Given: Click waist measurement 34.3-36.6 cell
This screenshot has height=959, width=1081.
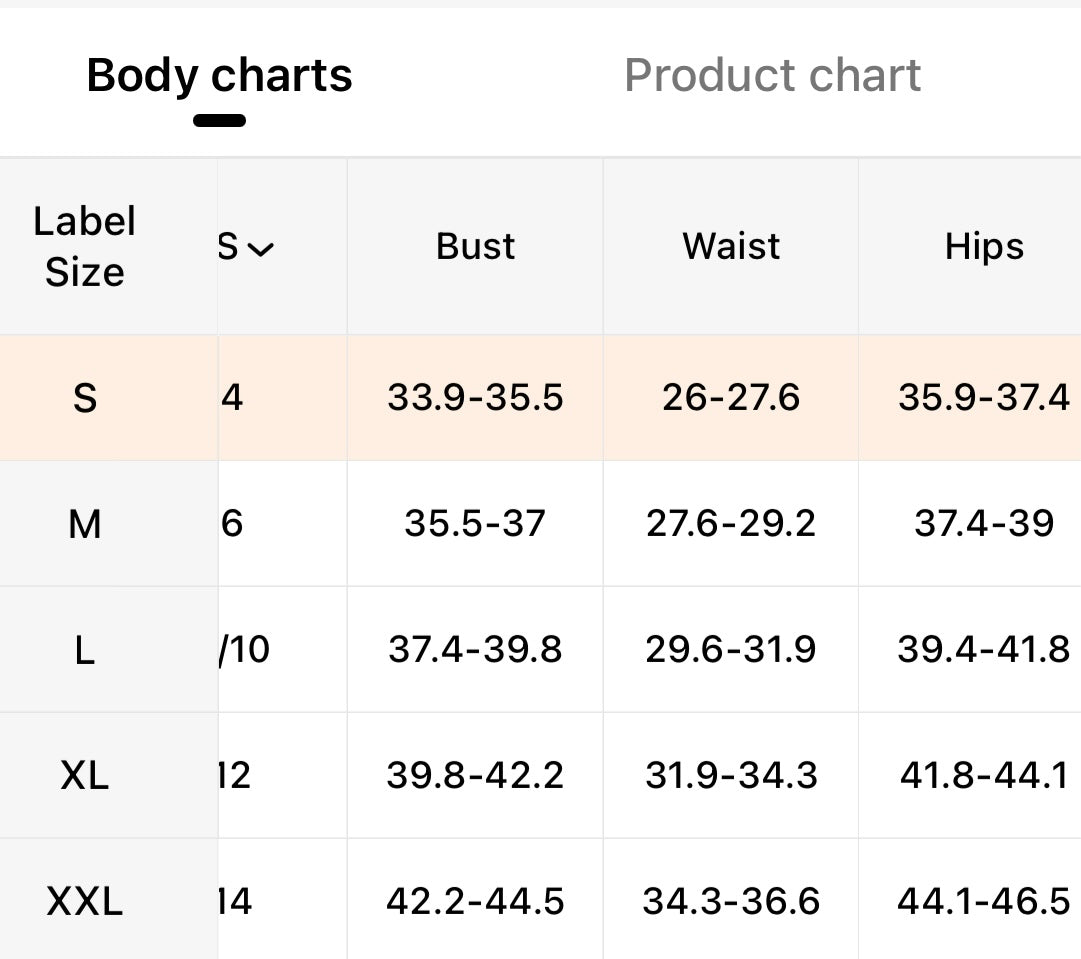Looking at the screenshot, I should [x=731, y=902].
